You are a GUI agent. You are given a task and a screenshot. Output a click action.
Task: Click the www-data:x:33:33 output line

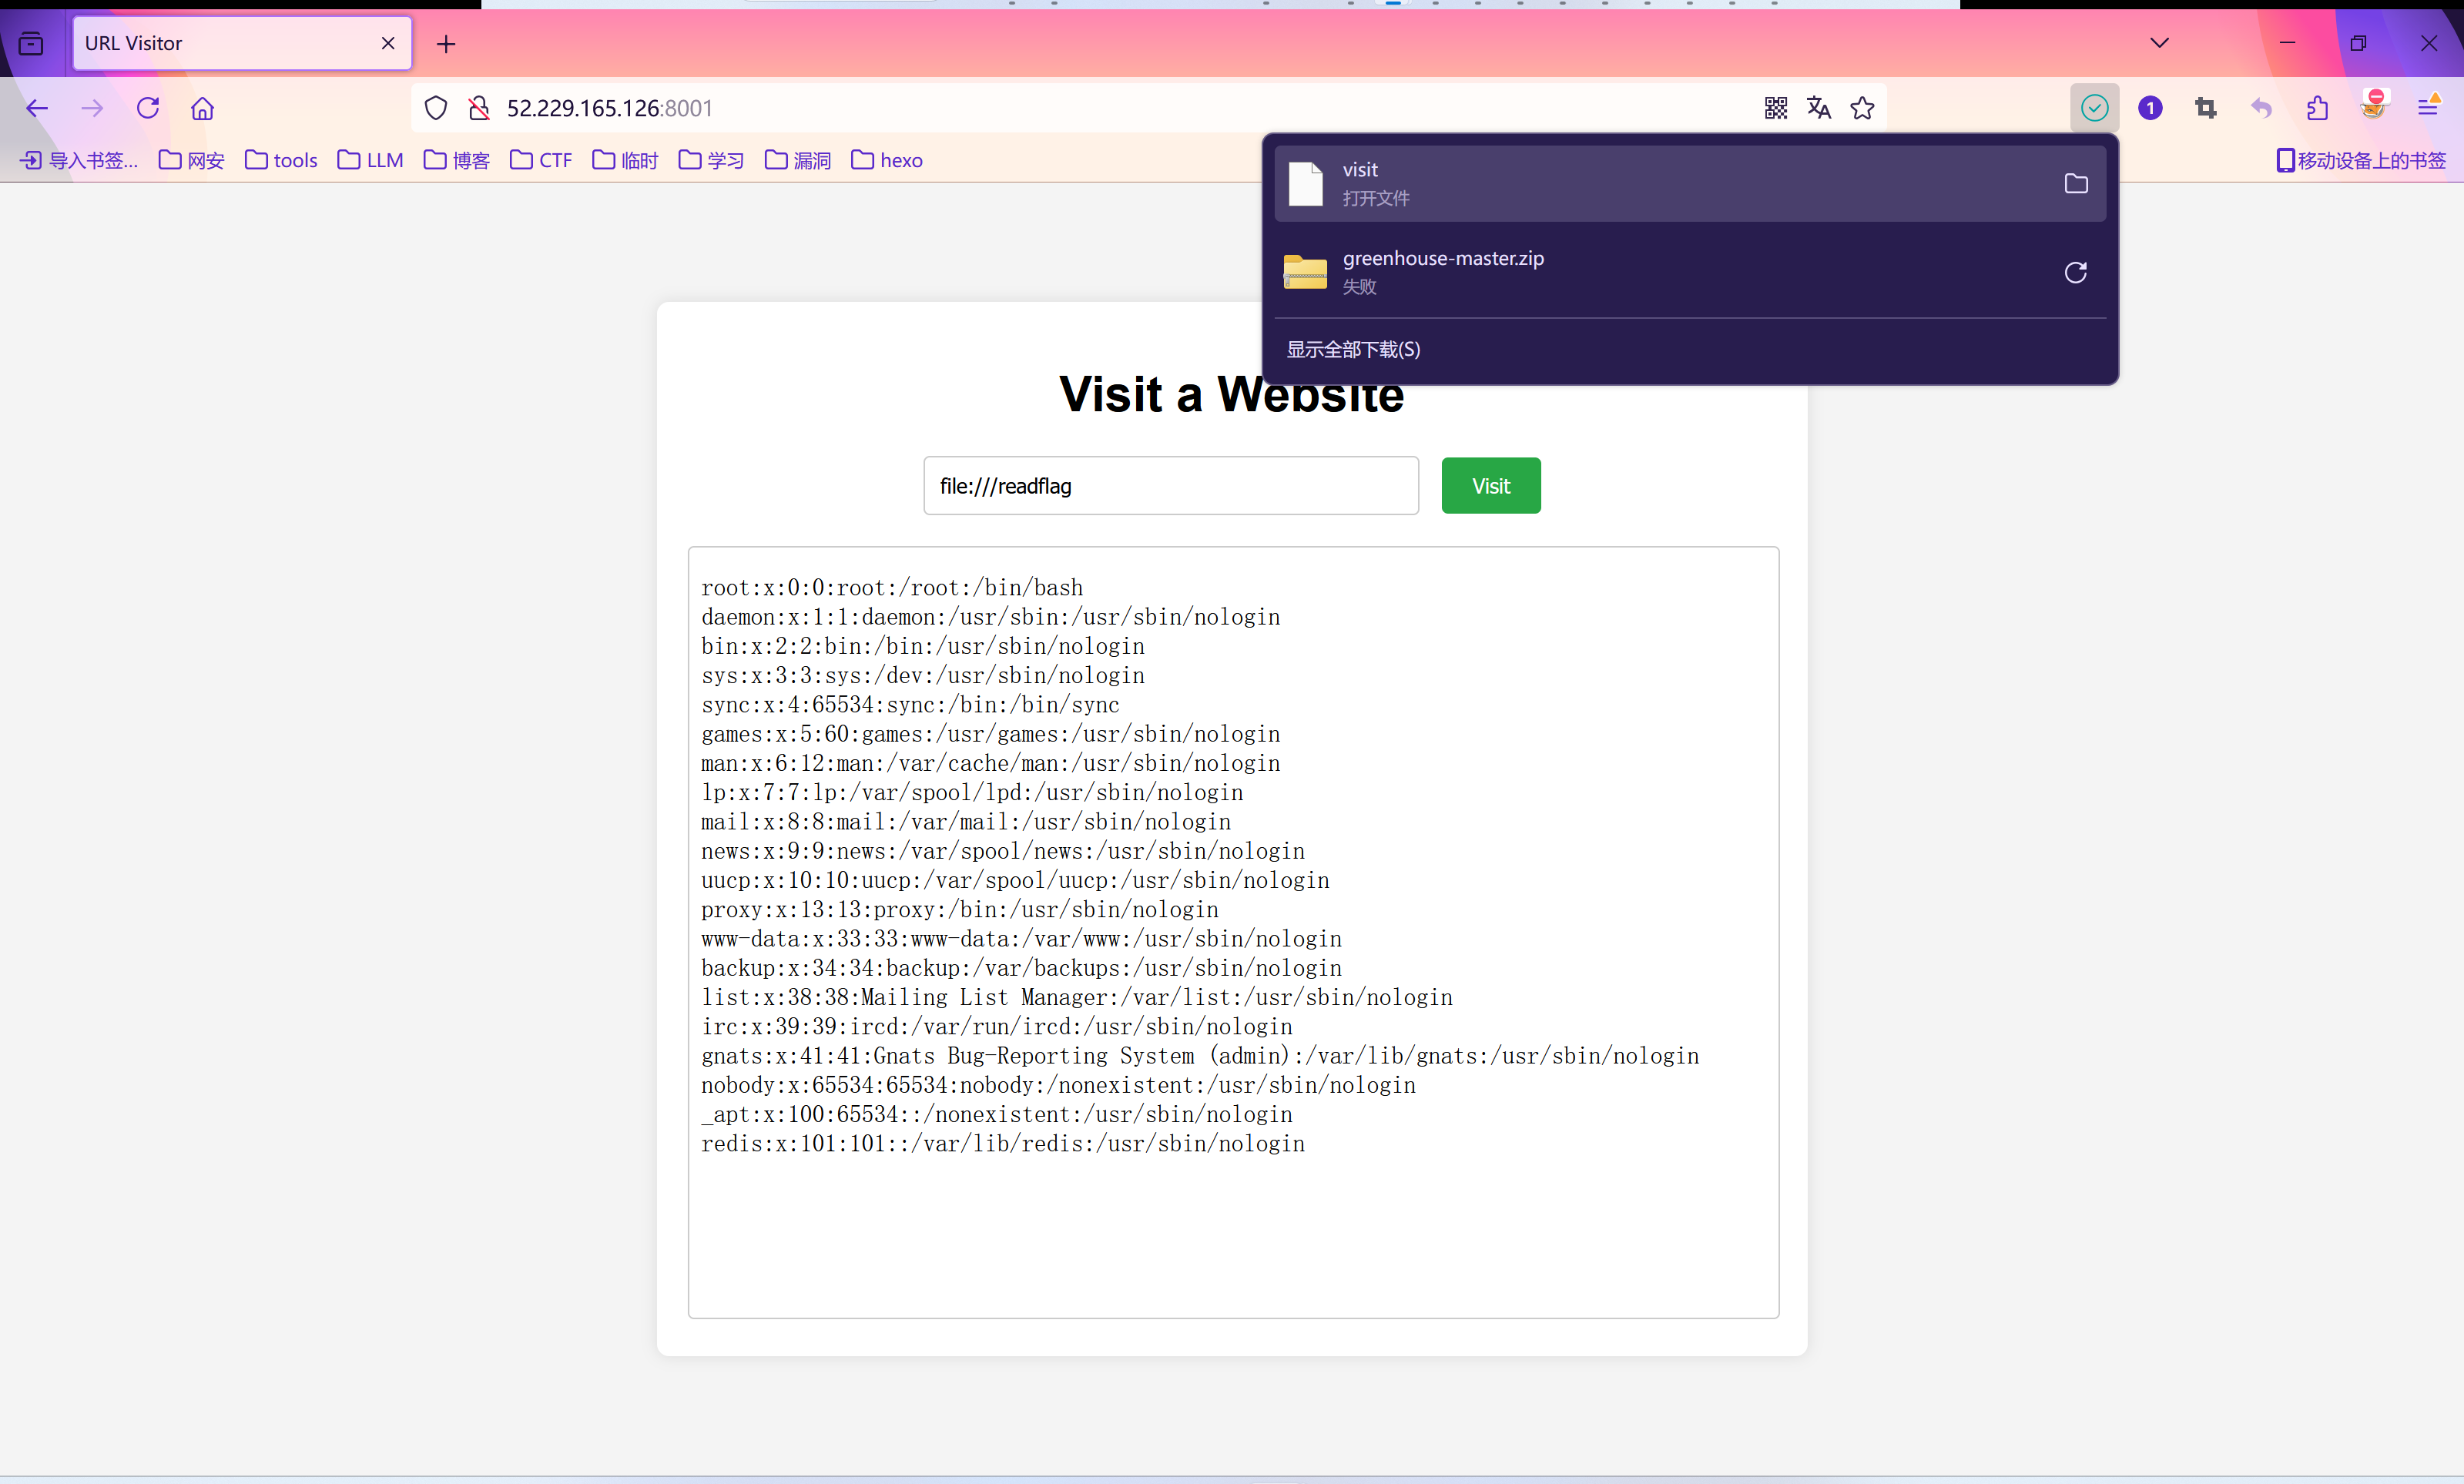coord(1021,939)
